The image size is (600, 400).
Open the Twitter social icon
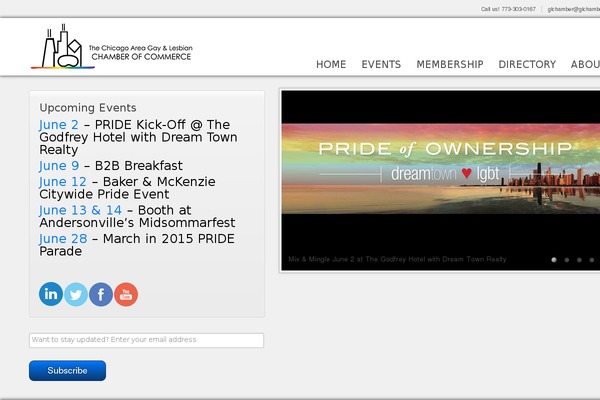tap(76, 294)
